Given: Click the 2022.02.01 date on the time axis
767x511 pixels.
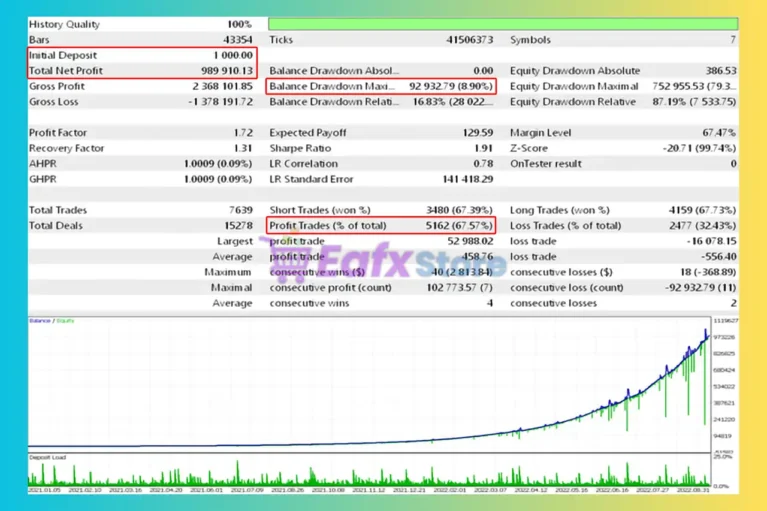Looking at the screenshot, I should click(450, 490).
